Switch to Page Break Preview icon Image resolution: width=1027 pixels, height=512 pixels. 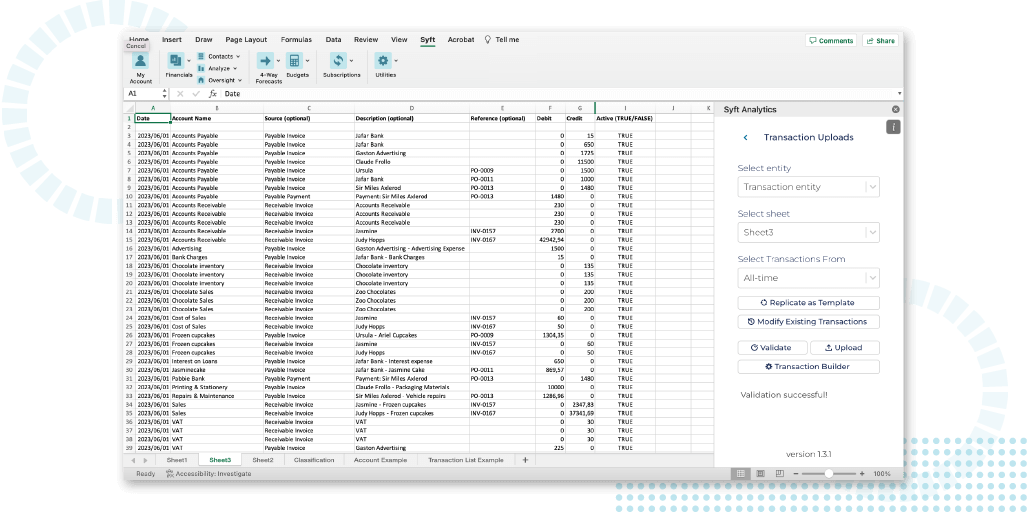tap(779, 473)
